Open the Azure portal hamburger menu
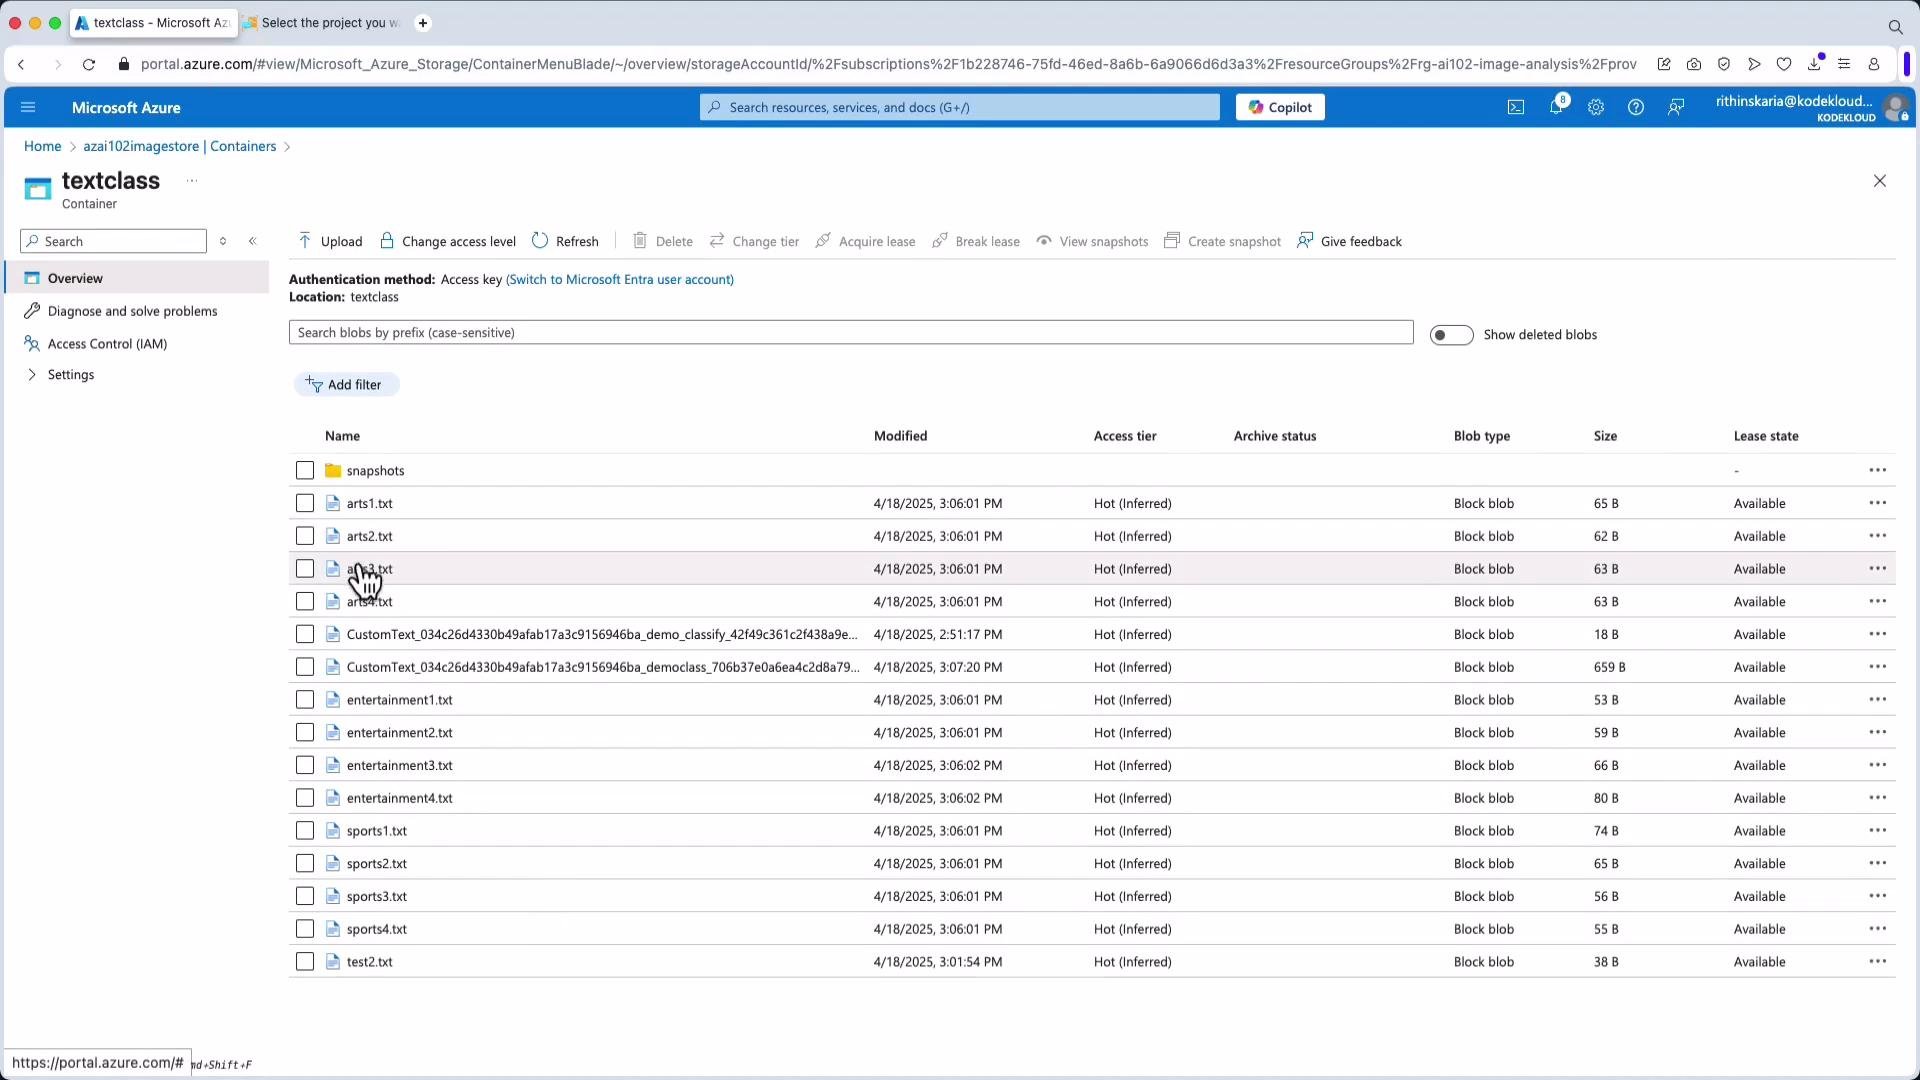1920x1080 pixels. (28, 107)
